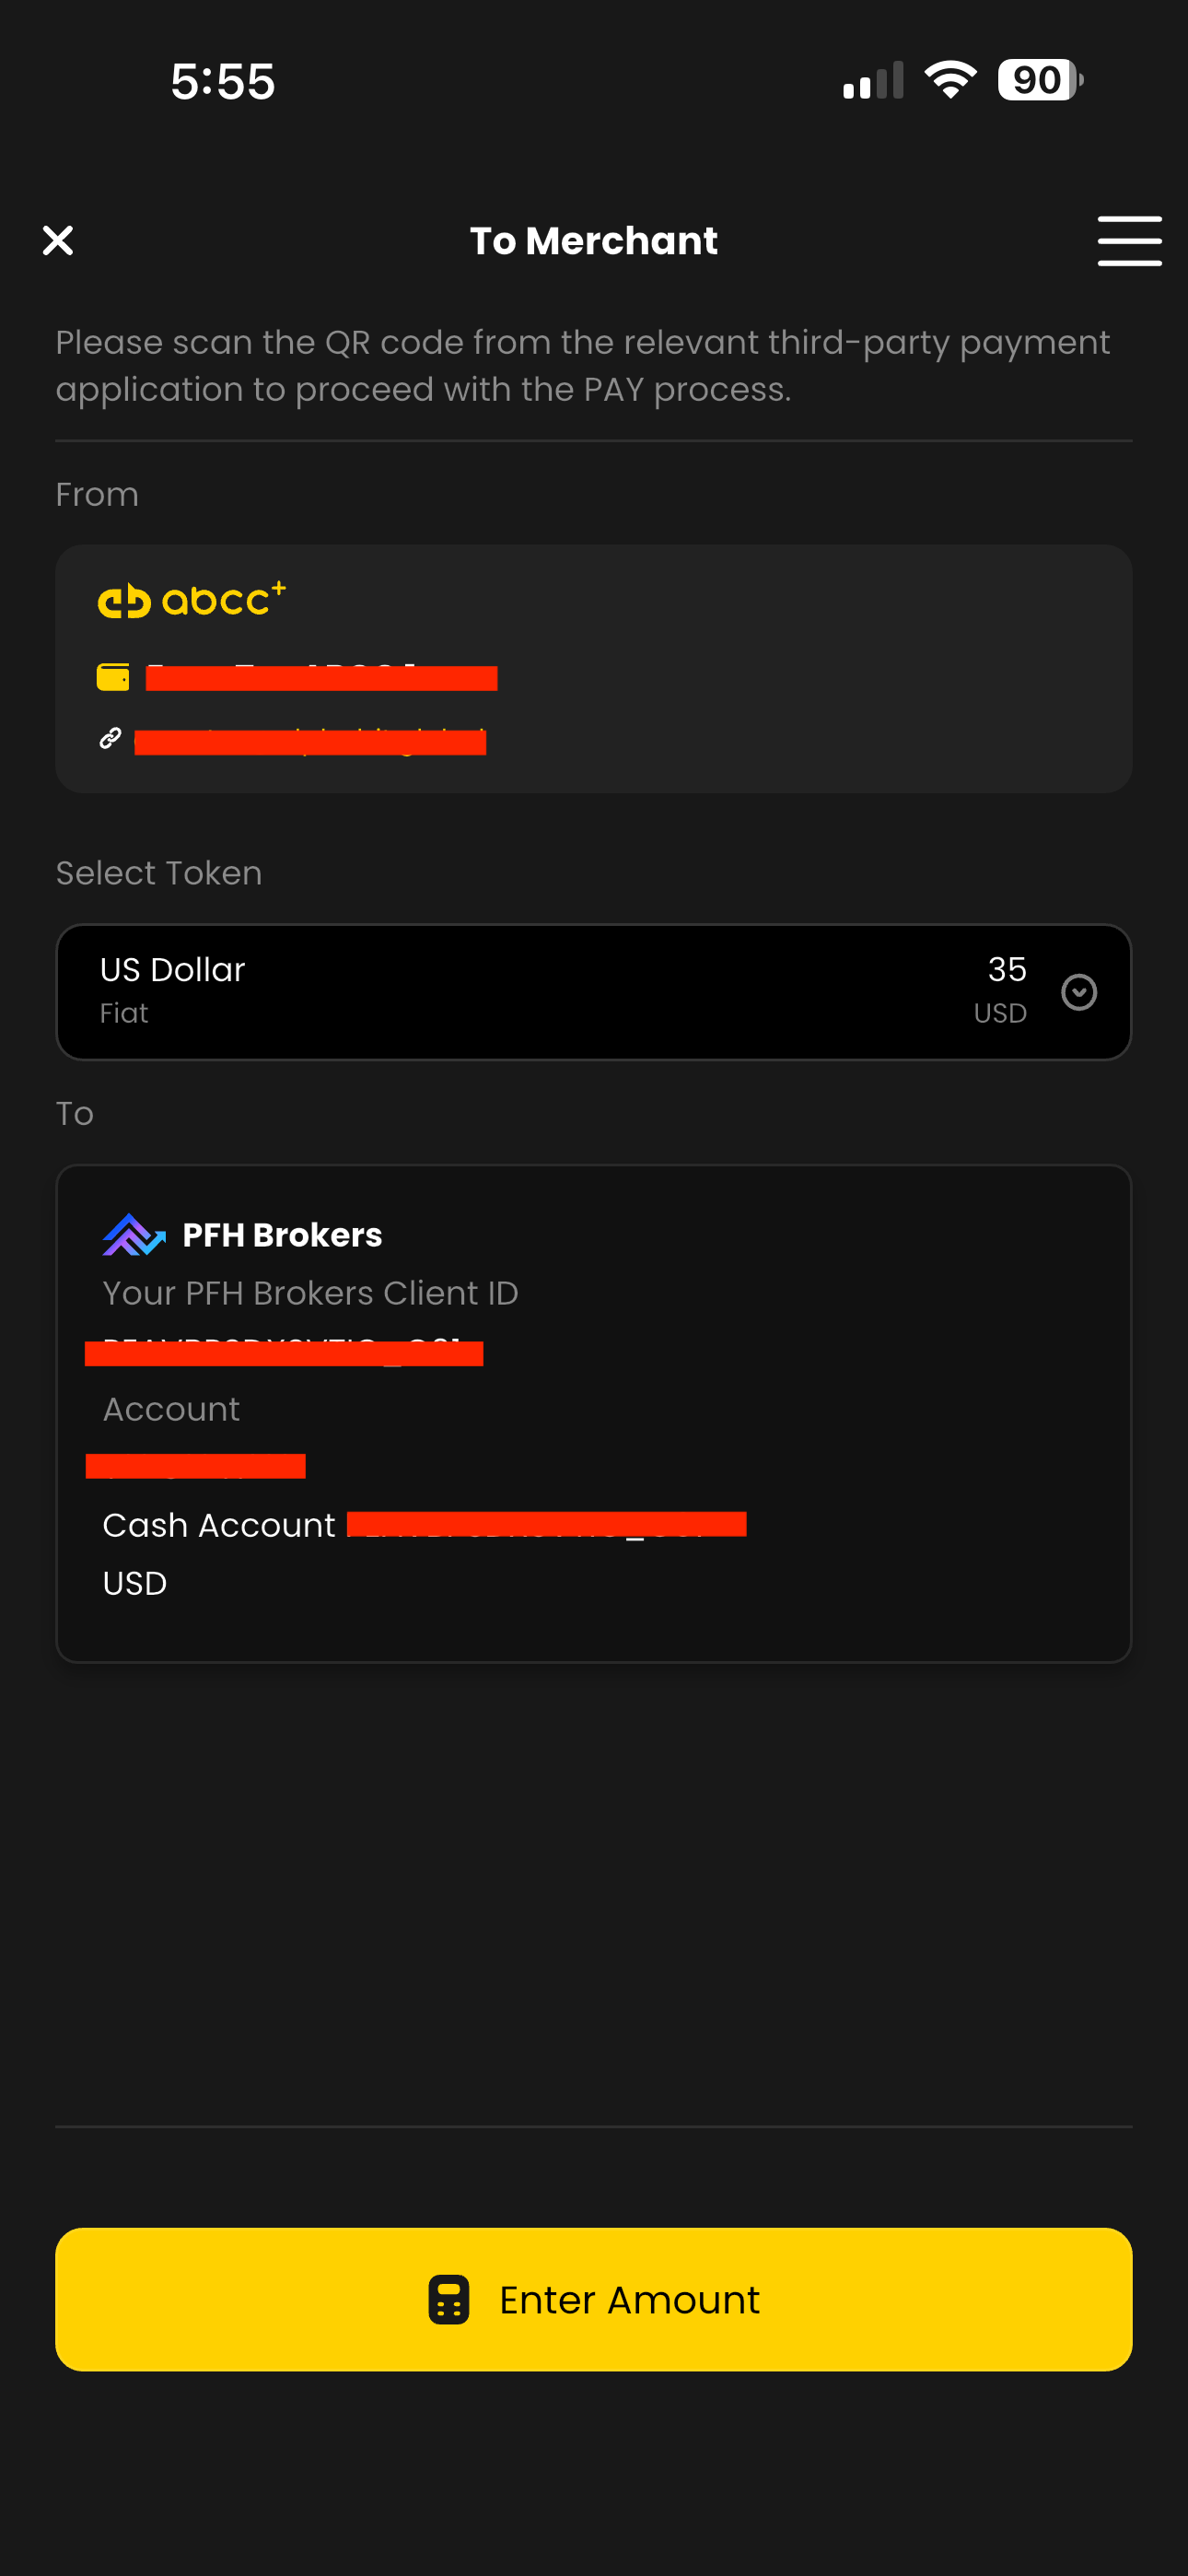Tap the 5:55 clock in status bar
The image size is (1188, 2576).
[x=222, y=81]
